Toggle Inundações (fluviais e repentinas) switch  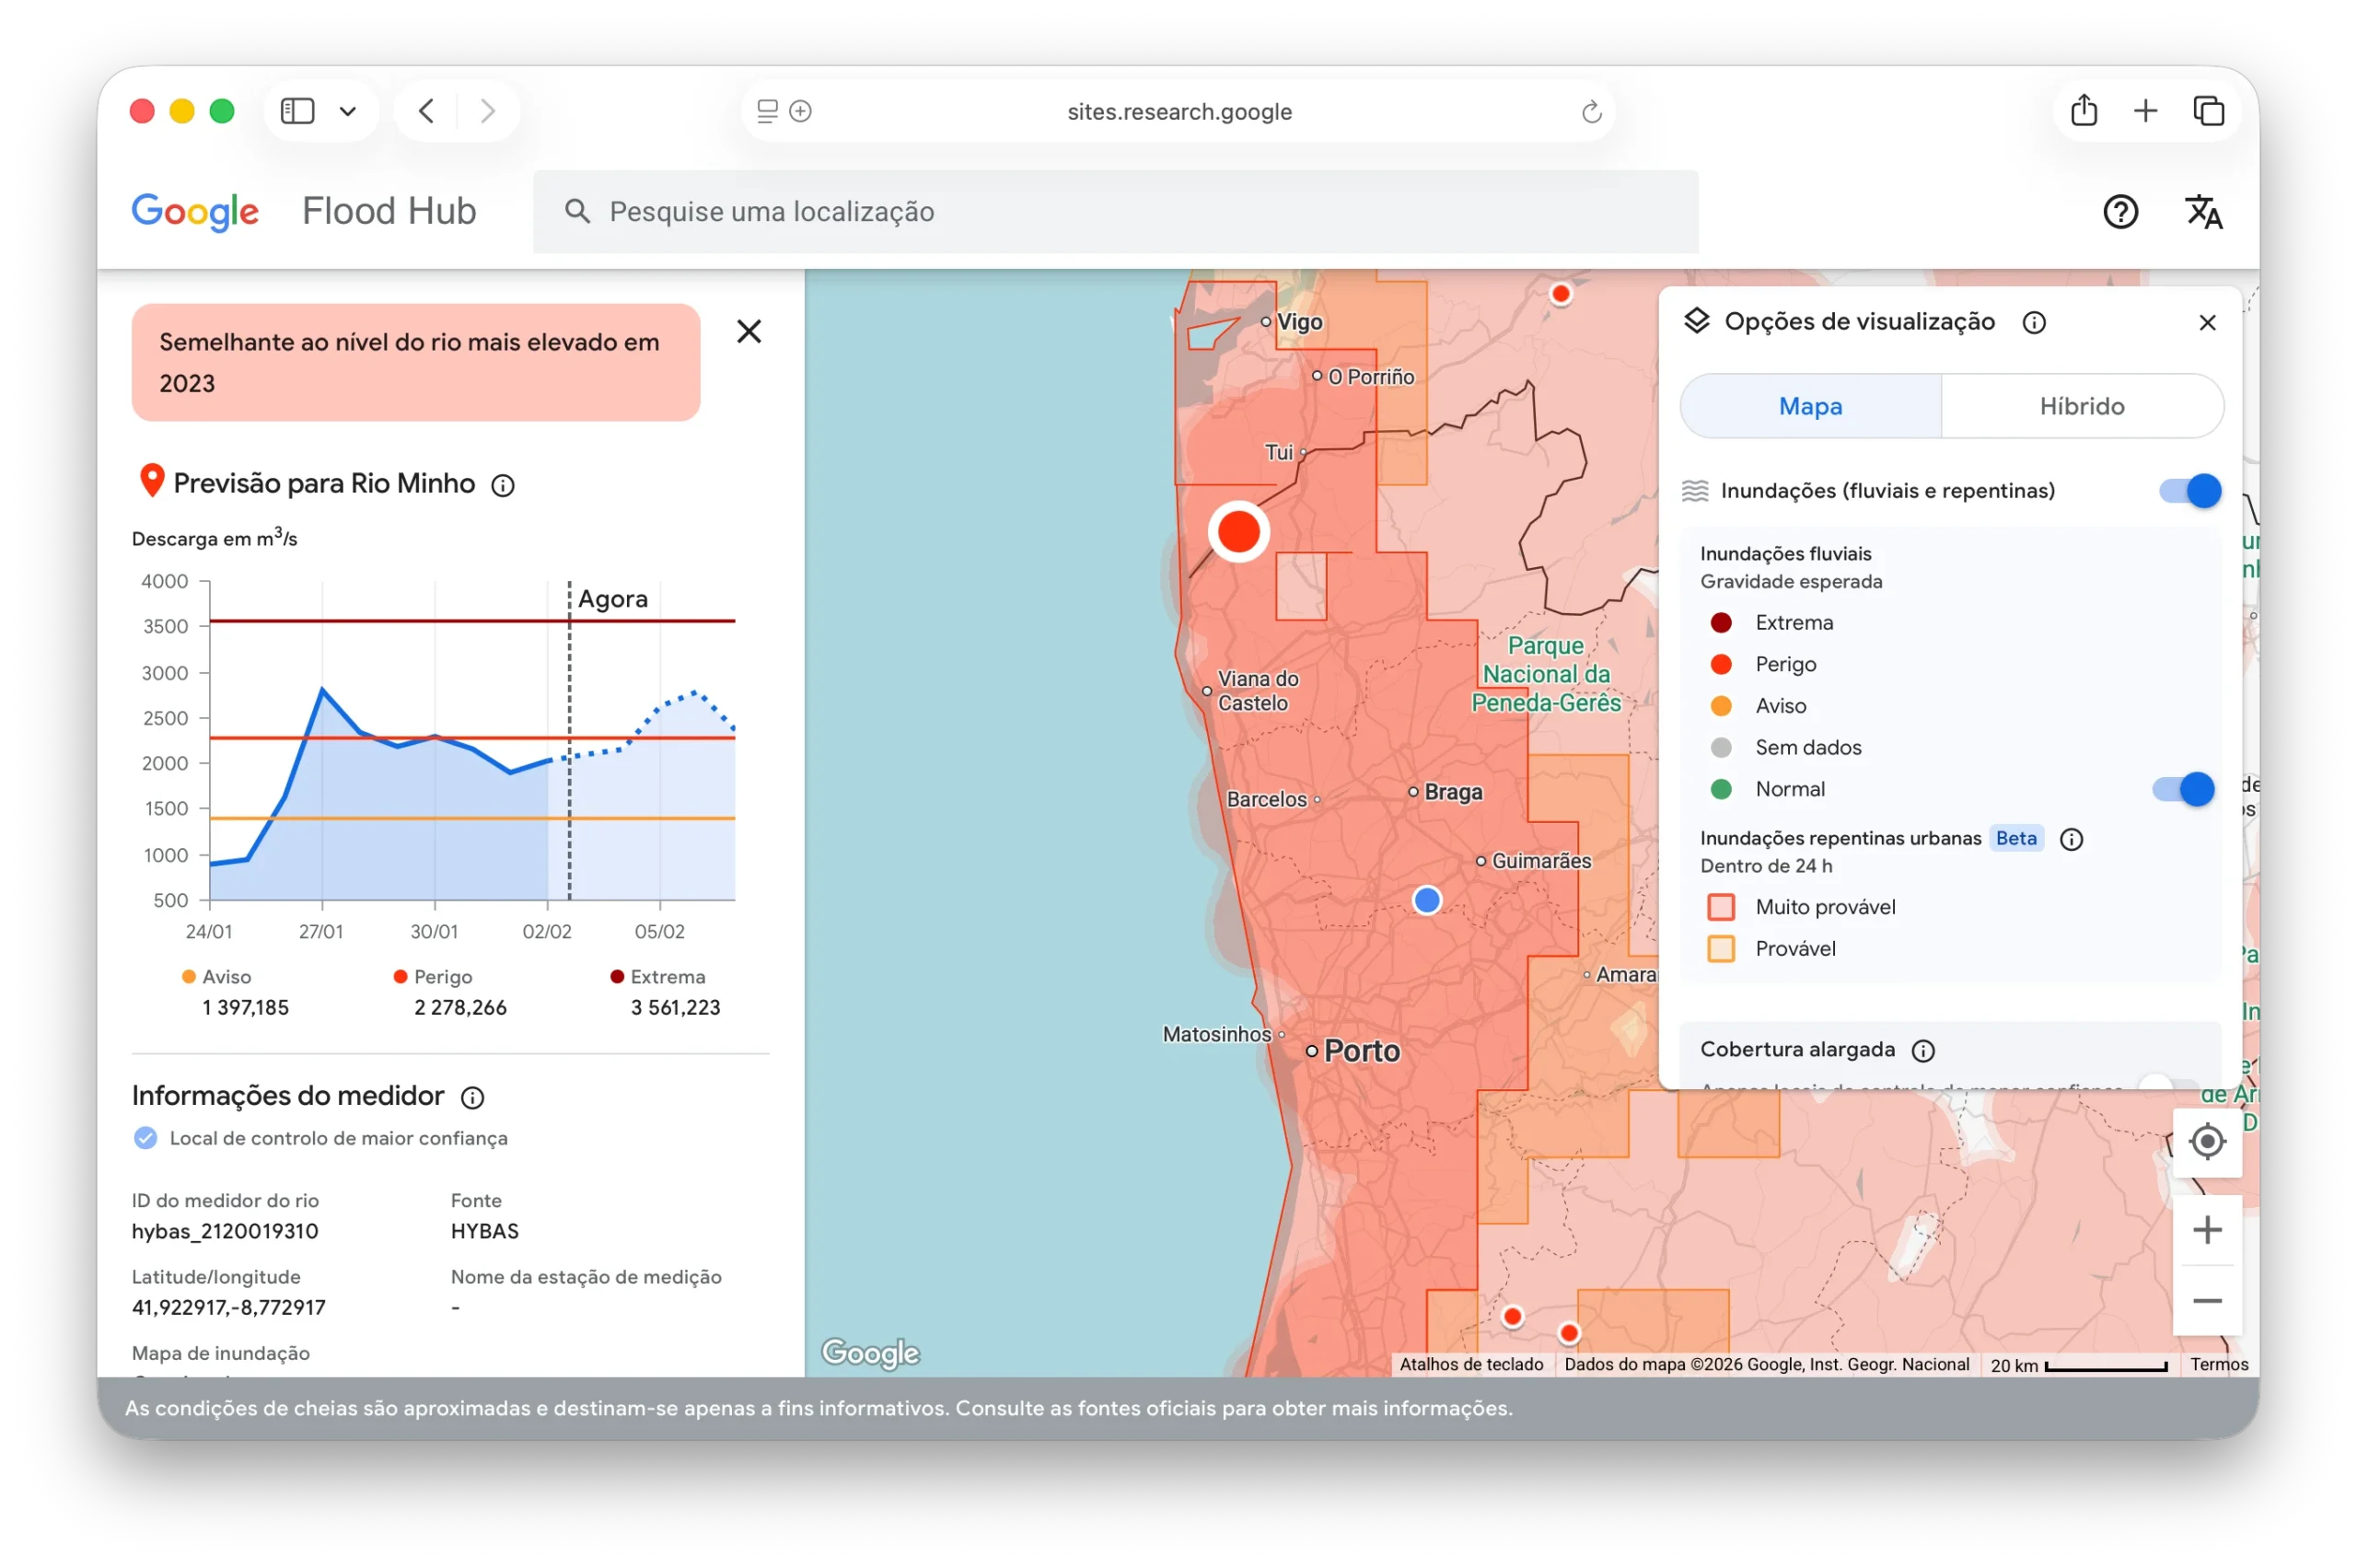pyautogui.click(x=2189, y=491)
